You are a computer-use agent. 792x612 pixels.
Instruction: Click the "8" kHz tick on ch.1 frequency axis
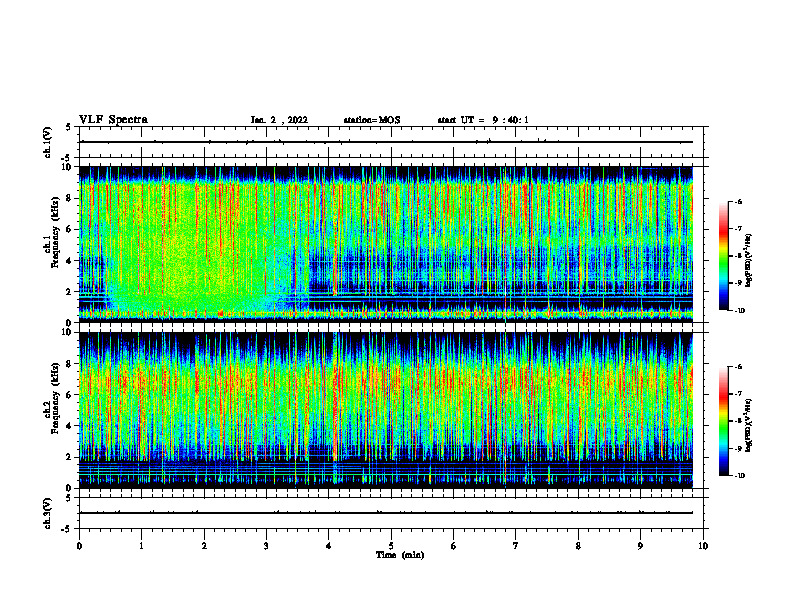coord(70,198)
